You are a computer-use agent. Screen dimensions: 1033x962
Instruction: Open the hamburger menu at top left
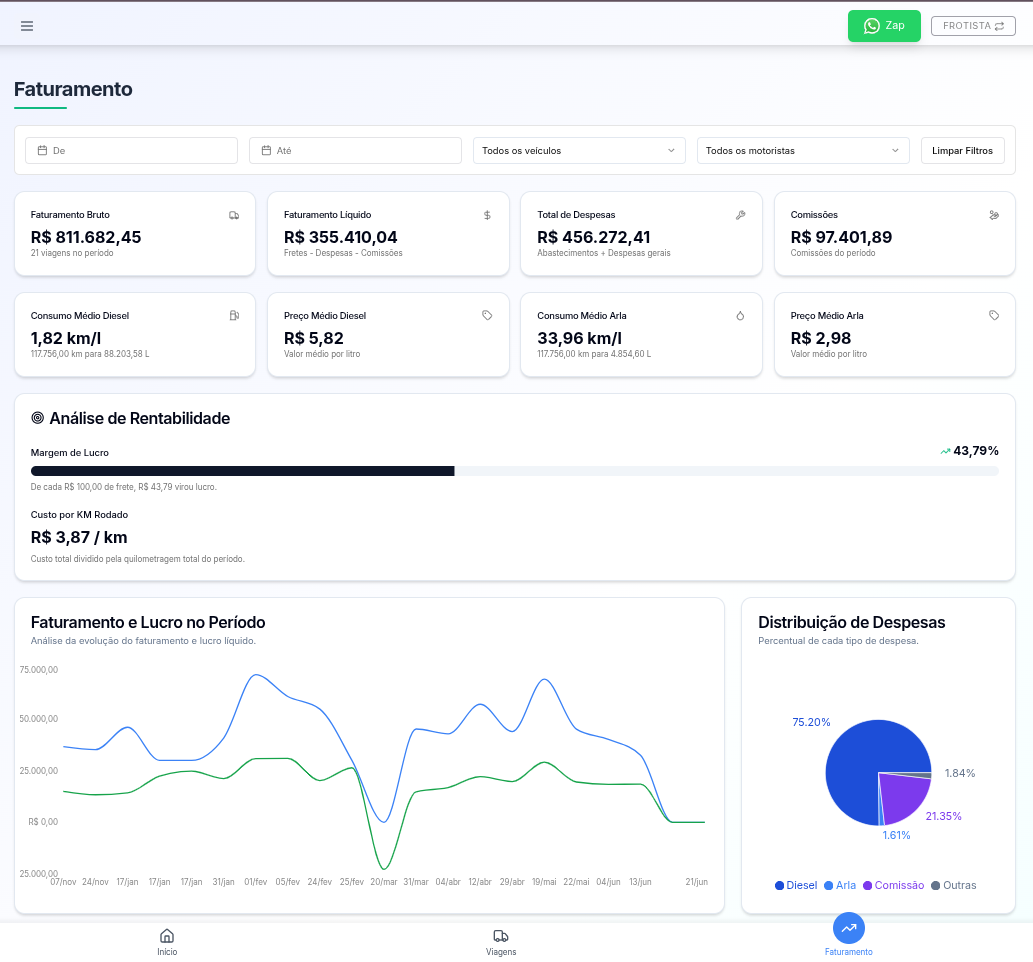pos(27,25)
